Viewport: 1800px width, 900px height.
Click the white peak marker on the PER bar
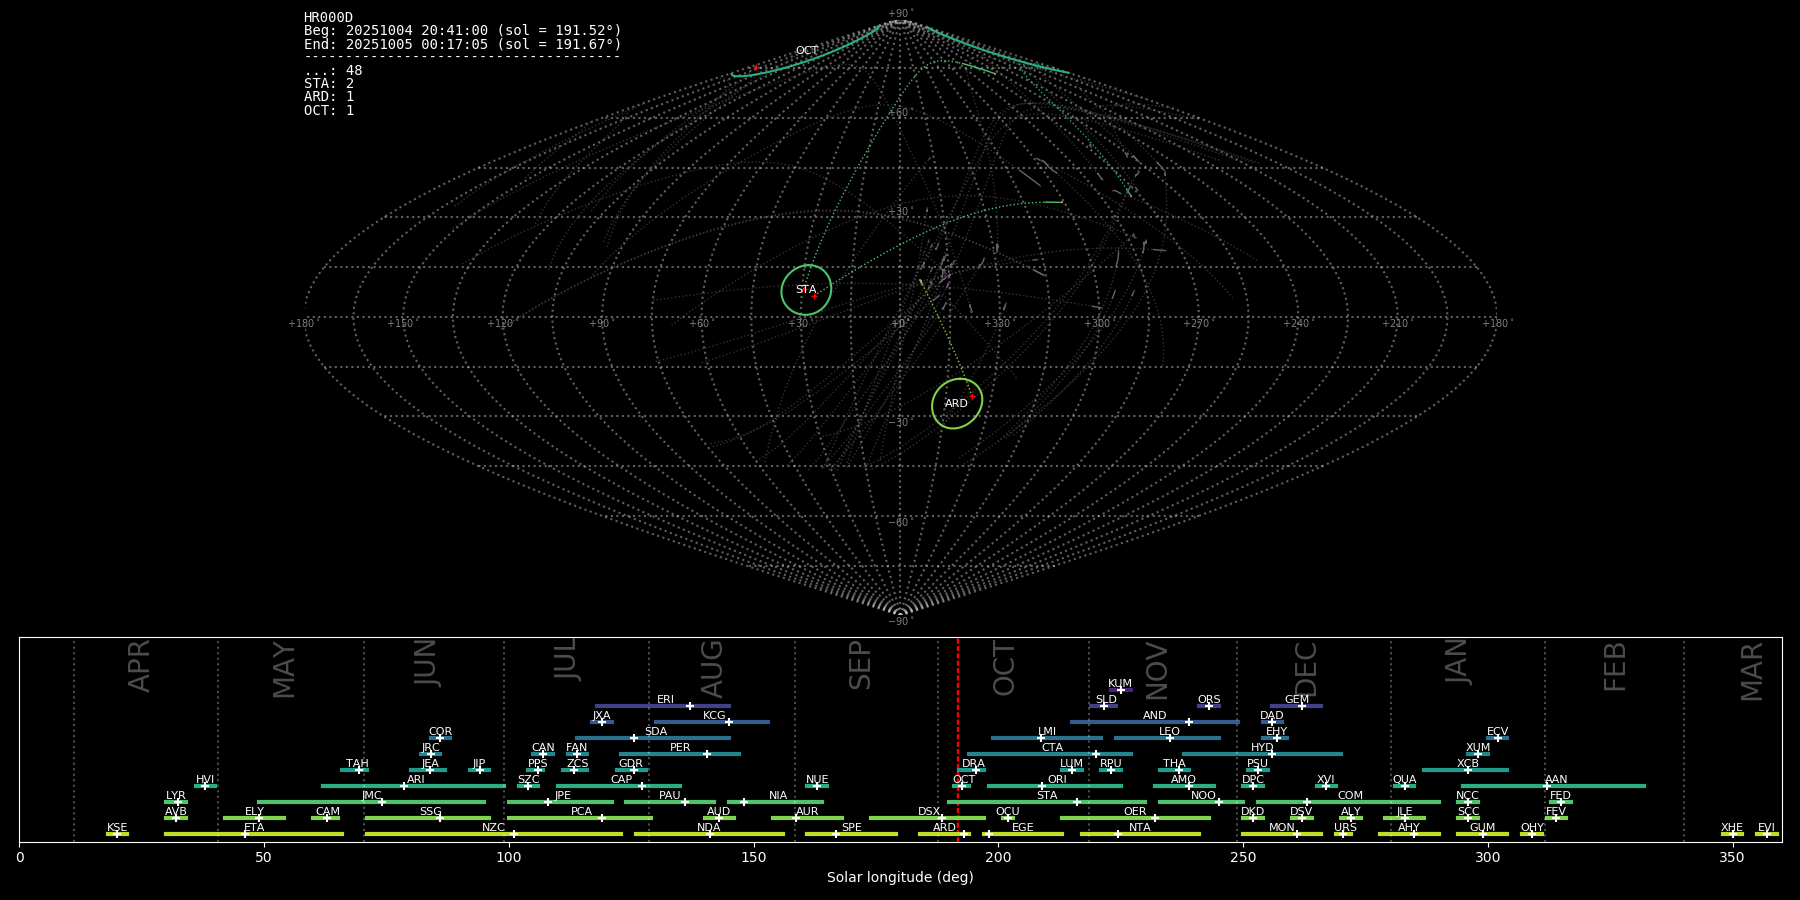click(x=707, y=754)
